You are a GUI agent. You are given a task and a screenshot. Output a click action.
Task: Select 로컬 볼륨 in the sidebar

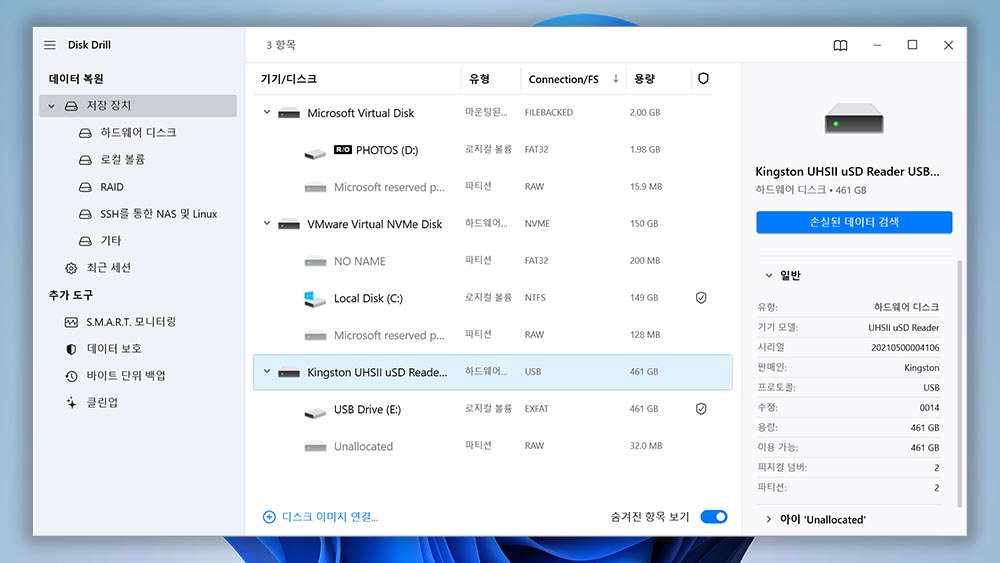point(122,159)
